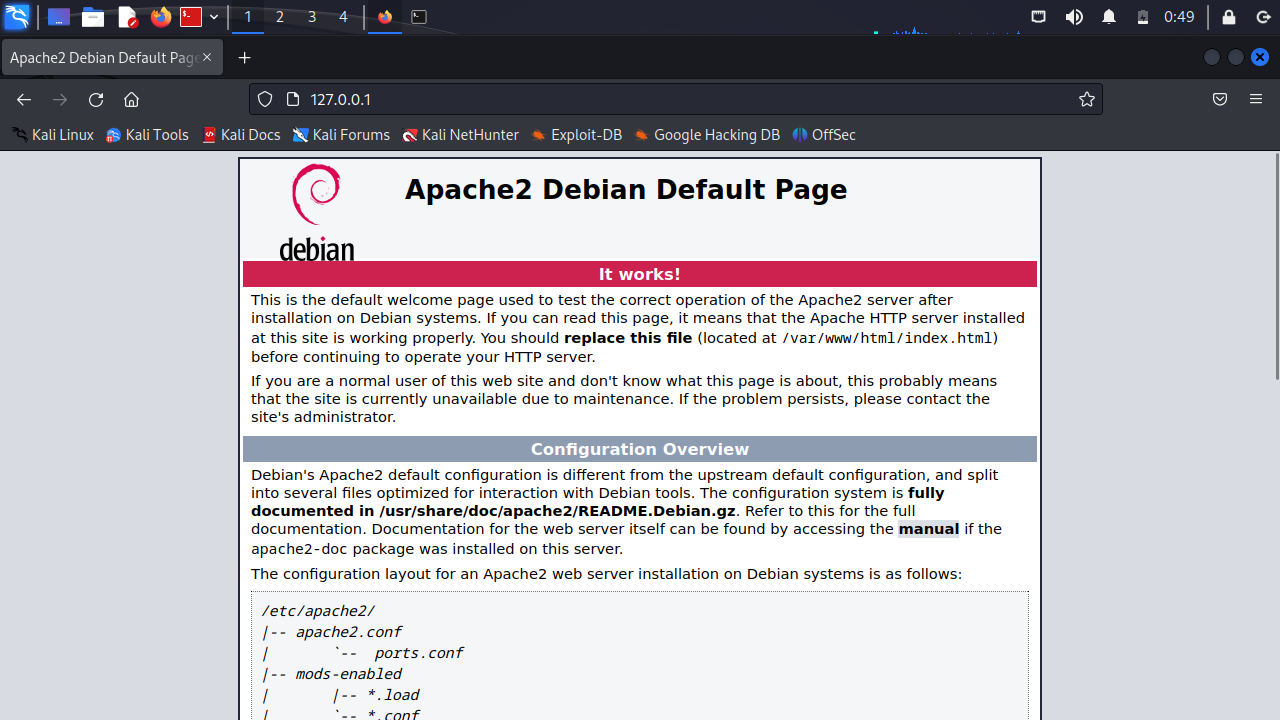Open the OffSec bookmark
Screen dimensions: 1280x720
(824, 135)
